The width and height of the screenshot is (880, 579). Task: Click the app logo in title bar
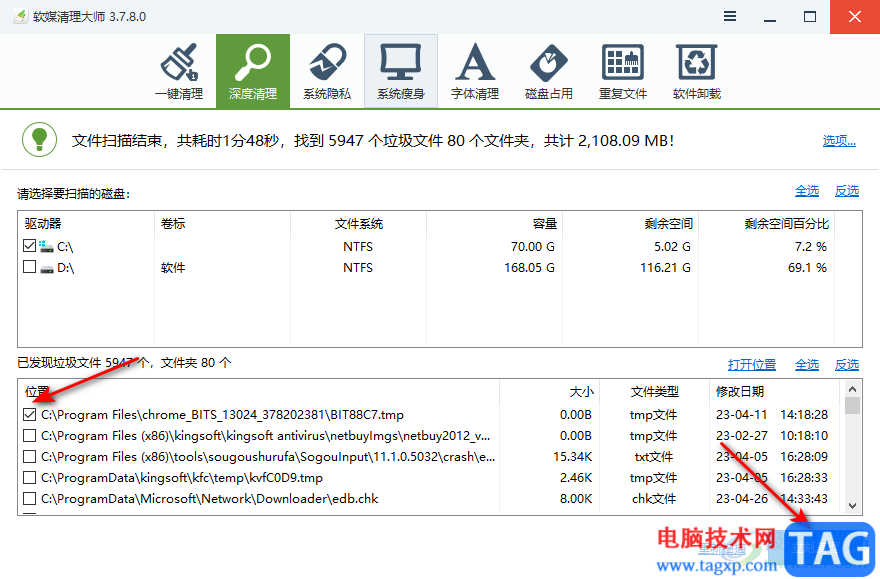coord(20,16)
